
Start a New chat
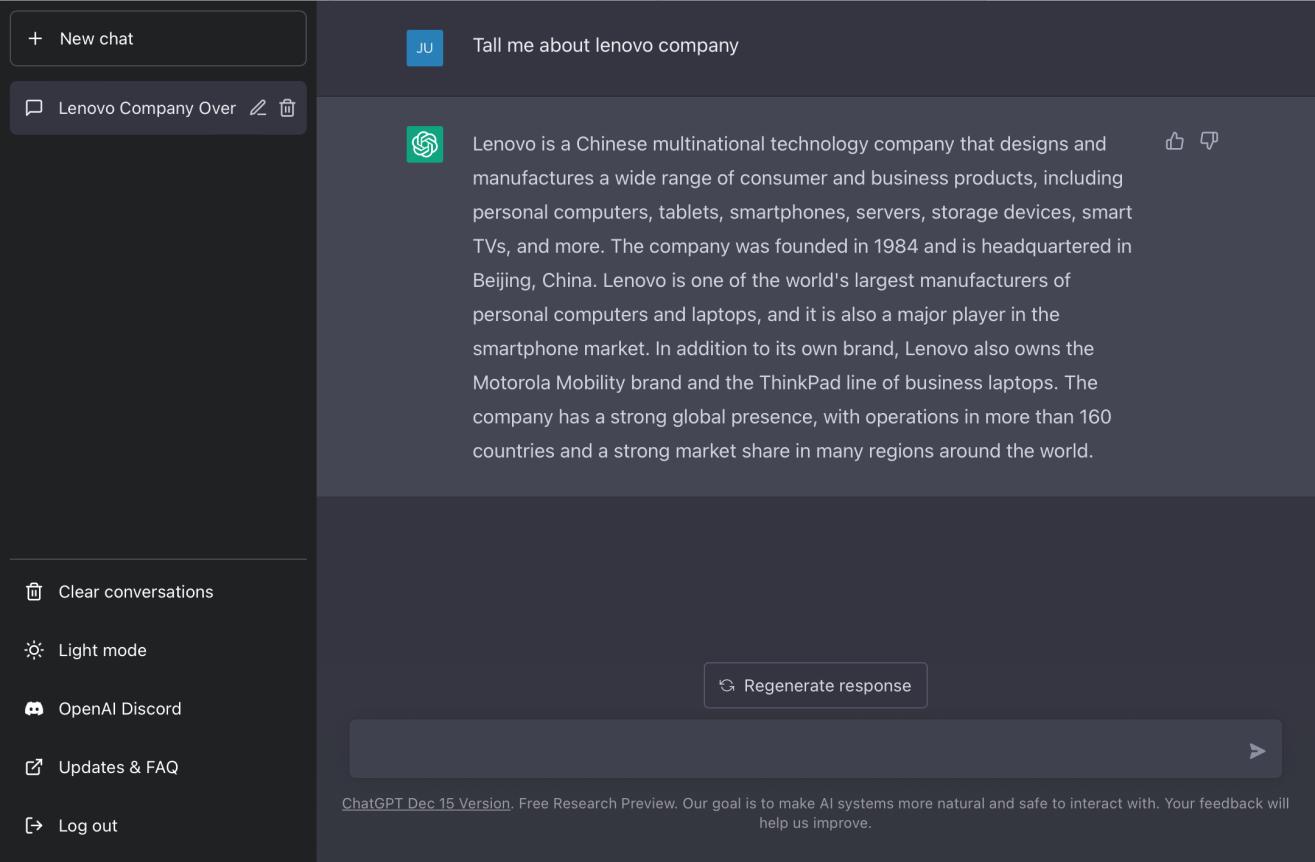(x=158, y=38)
